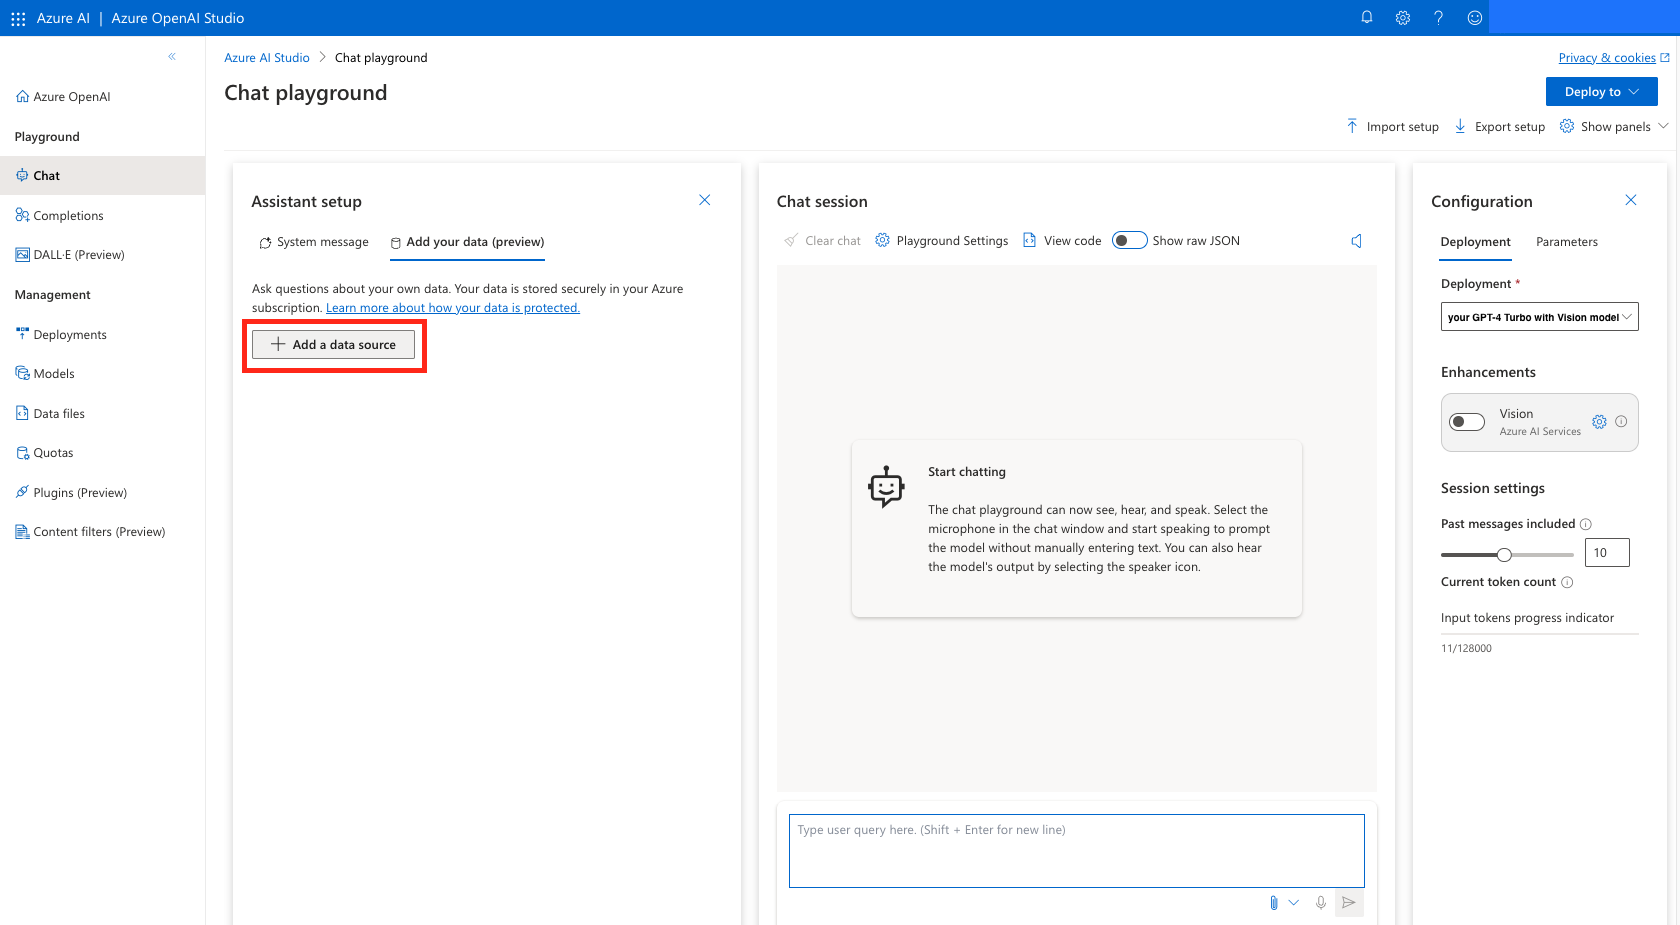Click the 11/128000 token count text
The height and width of the screenshot is (925, 1680).
click(1466, 649)
